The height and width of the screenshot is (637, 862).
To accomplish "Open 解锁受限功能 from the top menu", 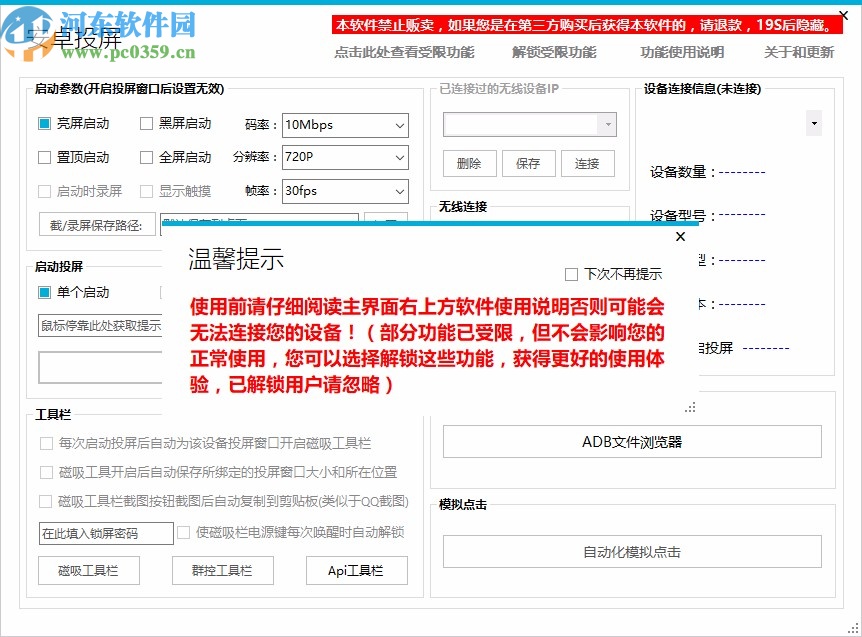I will (552, 54).
